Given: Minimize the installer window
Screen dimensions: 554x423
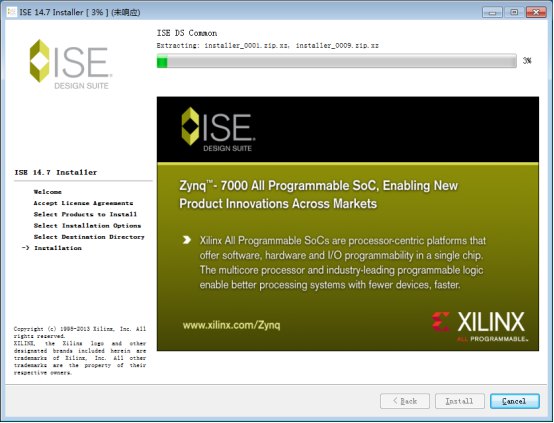Looking at the screenshot, I should coord(493,12).
